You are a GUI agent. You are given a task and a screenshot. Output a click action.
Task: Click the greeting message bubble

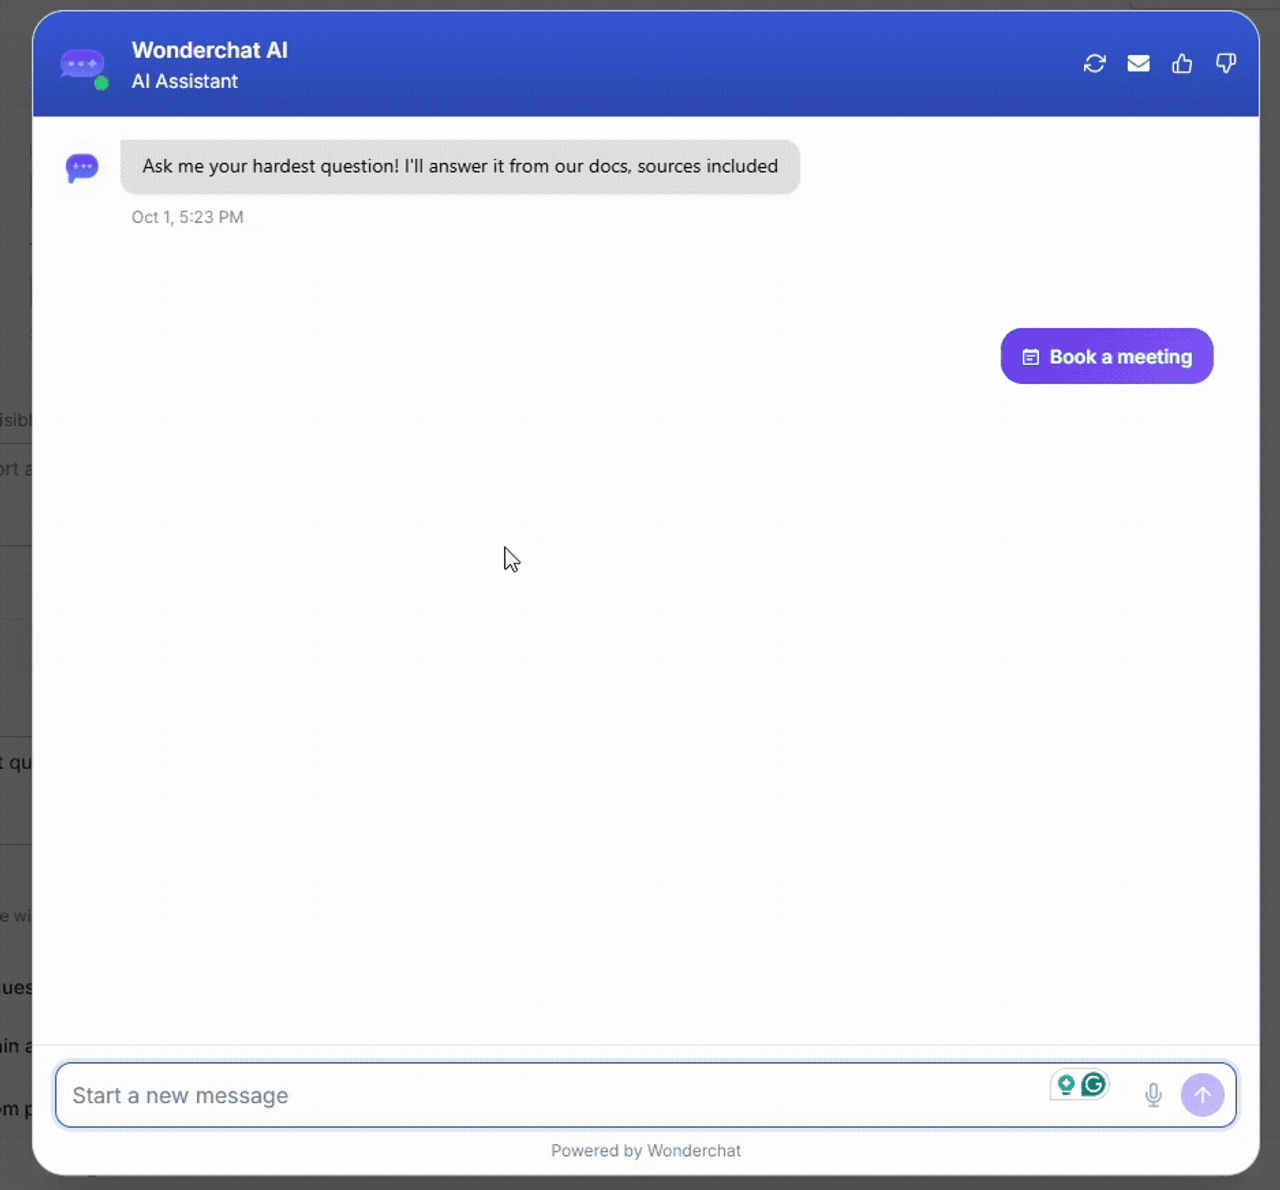click(460, 167)
